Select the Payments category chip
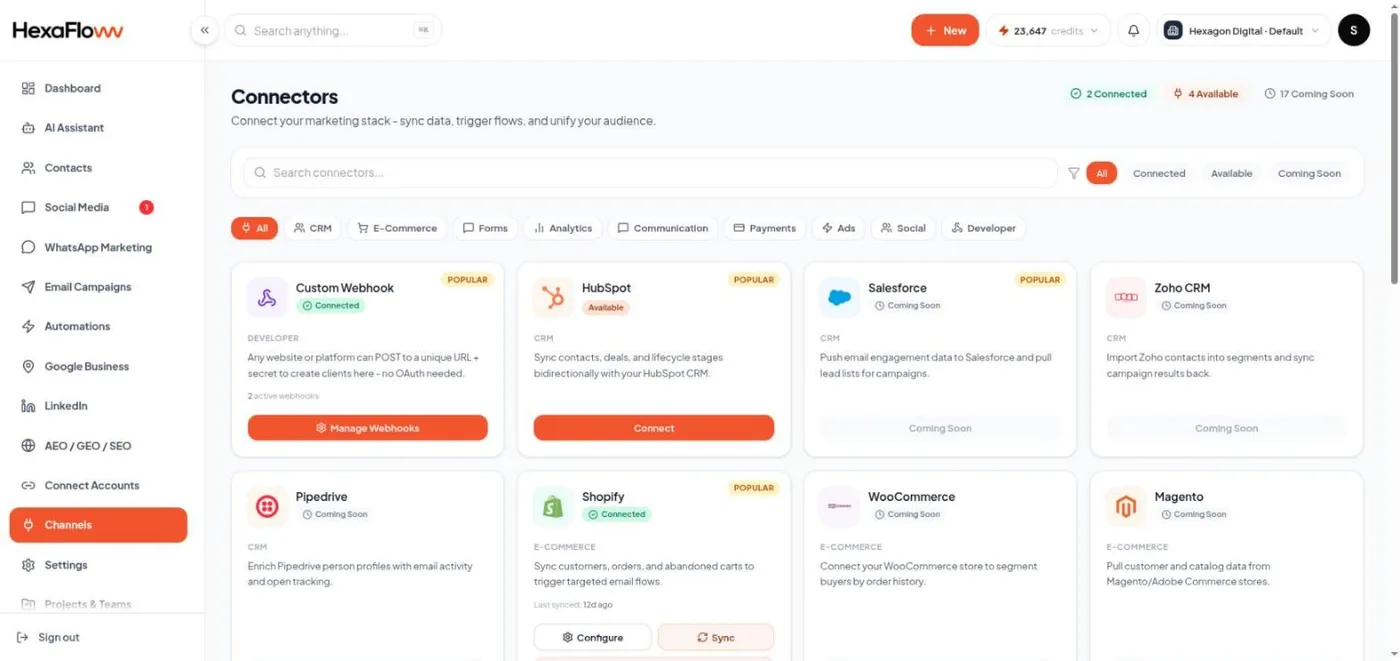 pos(764,228)
